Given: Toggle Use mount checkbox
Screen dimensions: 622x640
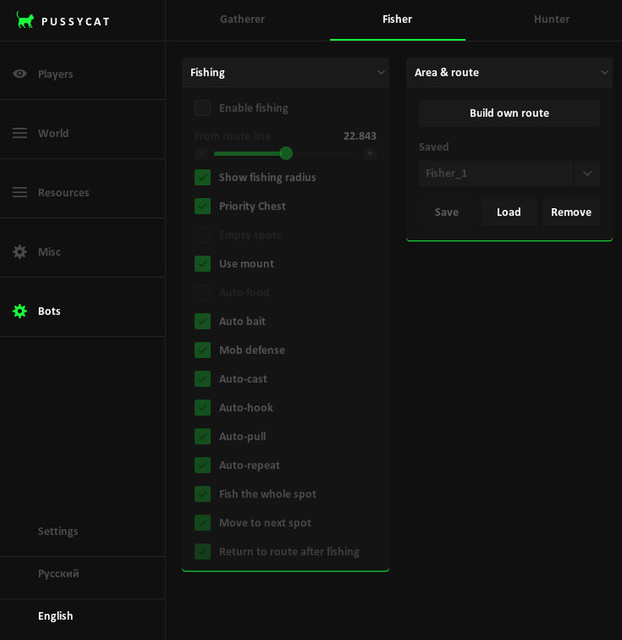Looking at the screenshot, I should (203, 264).
